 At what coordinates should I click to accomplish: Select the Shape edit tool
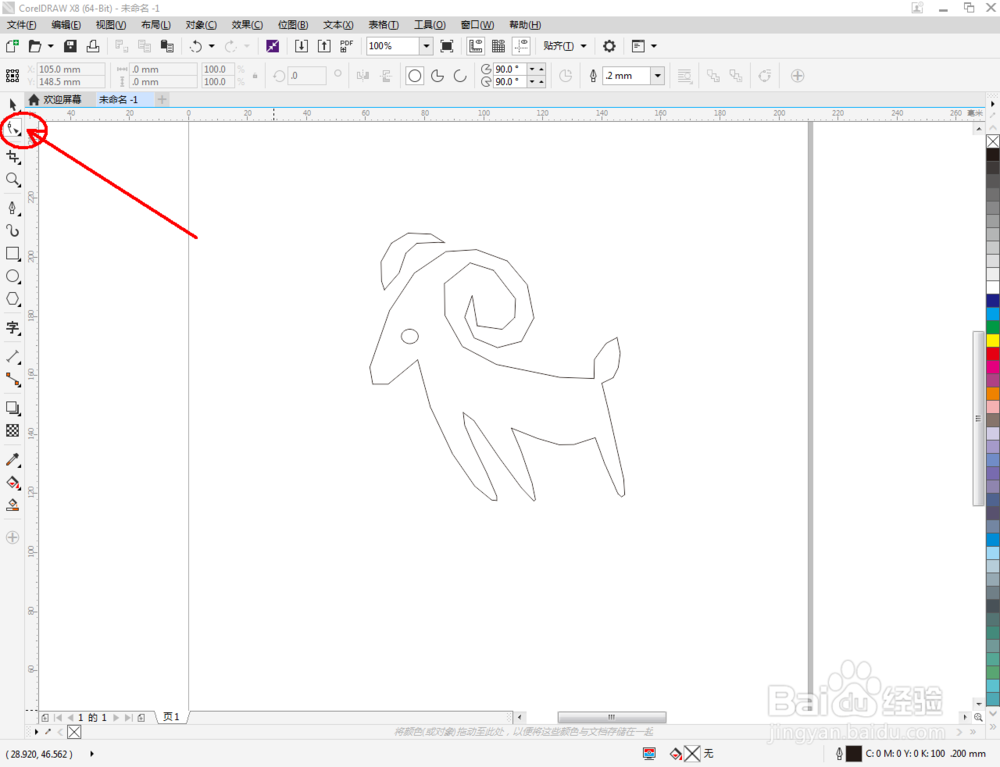(13, 129)
